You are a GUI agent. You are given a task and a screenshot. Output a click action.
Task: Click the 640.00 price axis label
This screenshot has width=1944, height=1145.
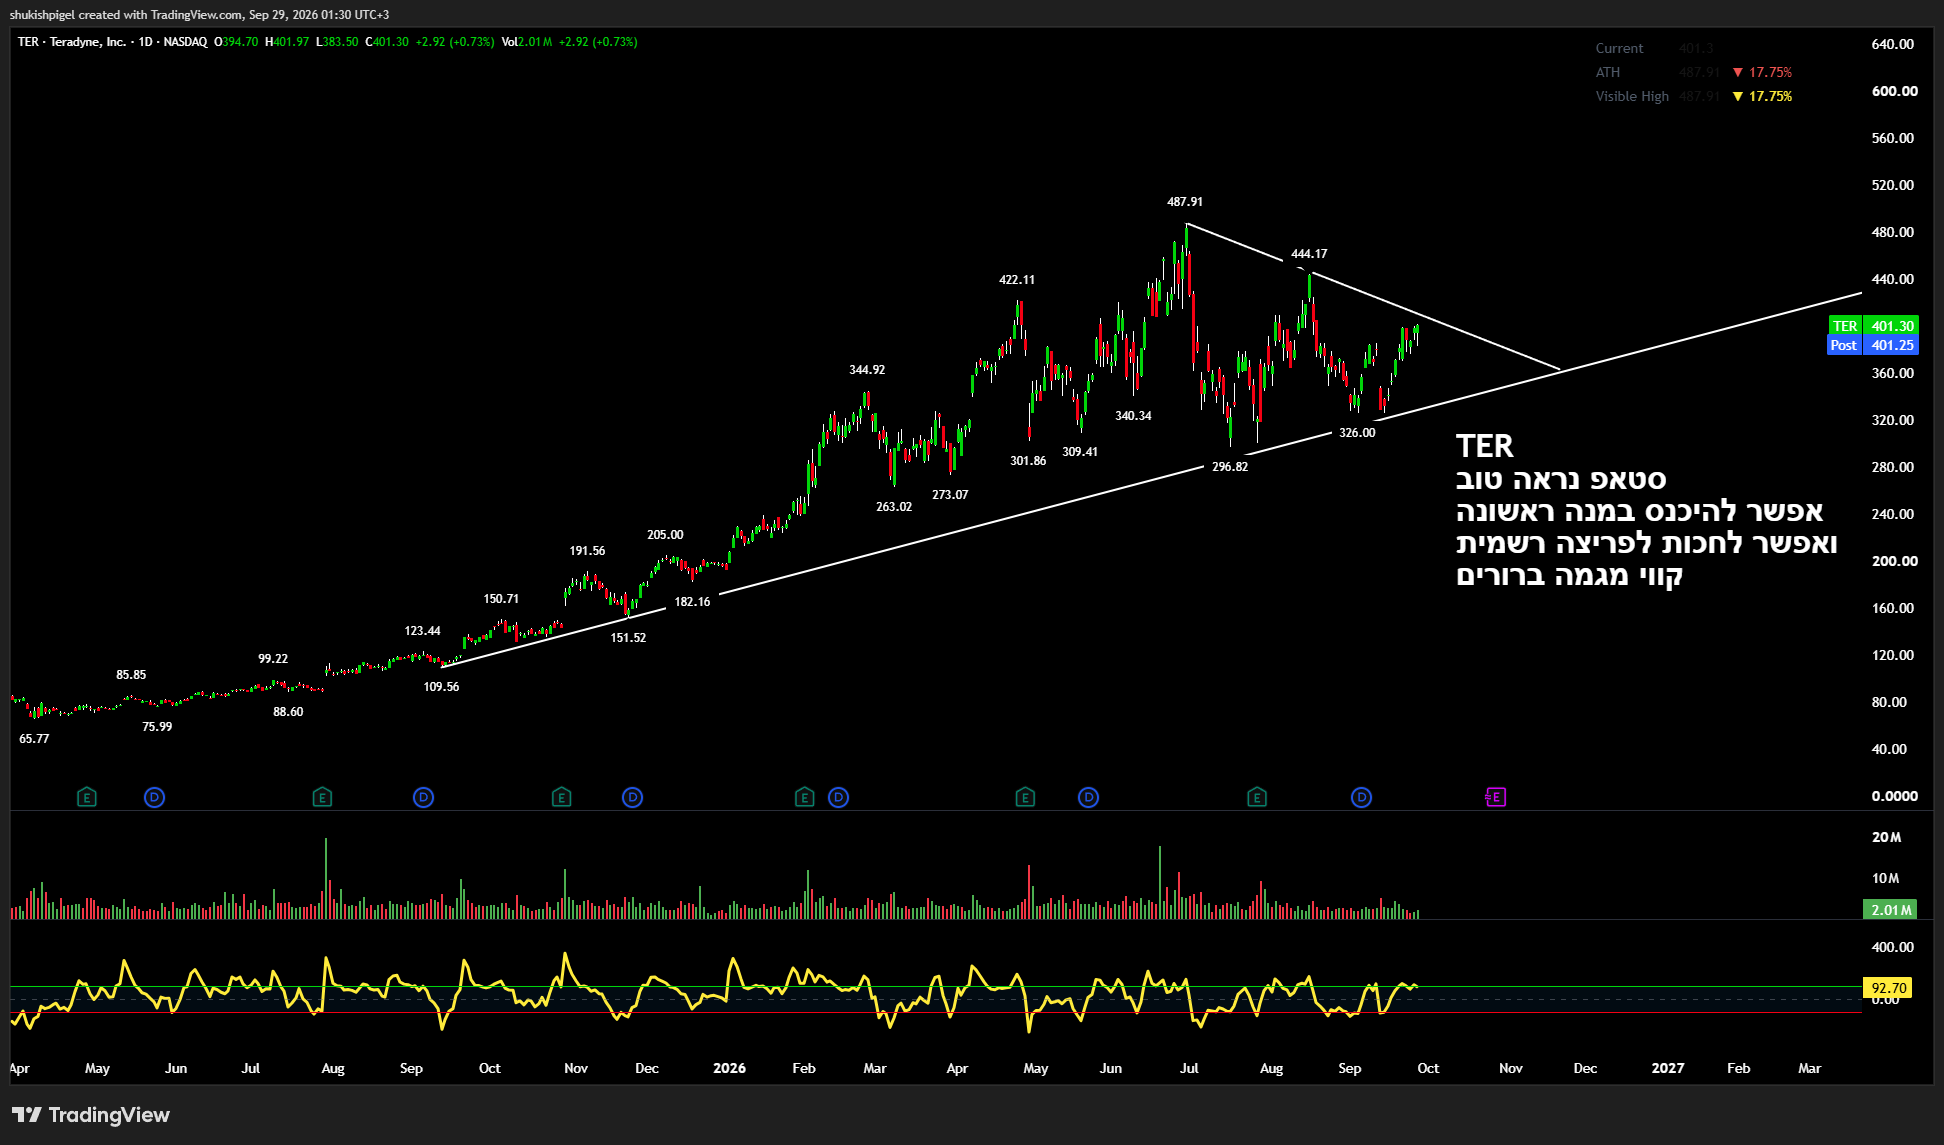click(x=1892, y=44)
